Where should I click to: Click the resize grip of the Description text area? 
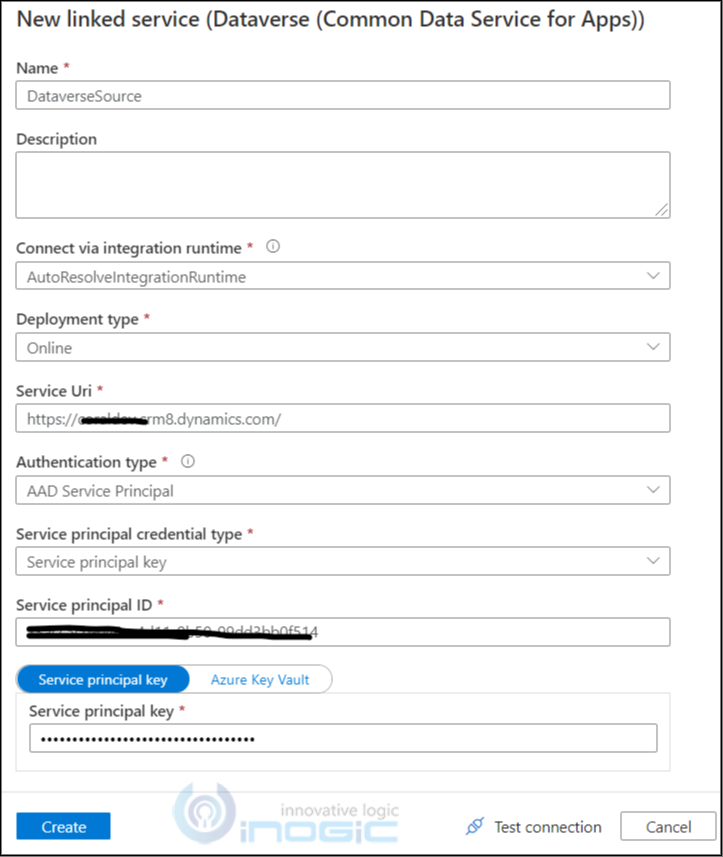point(661,209)
